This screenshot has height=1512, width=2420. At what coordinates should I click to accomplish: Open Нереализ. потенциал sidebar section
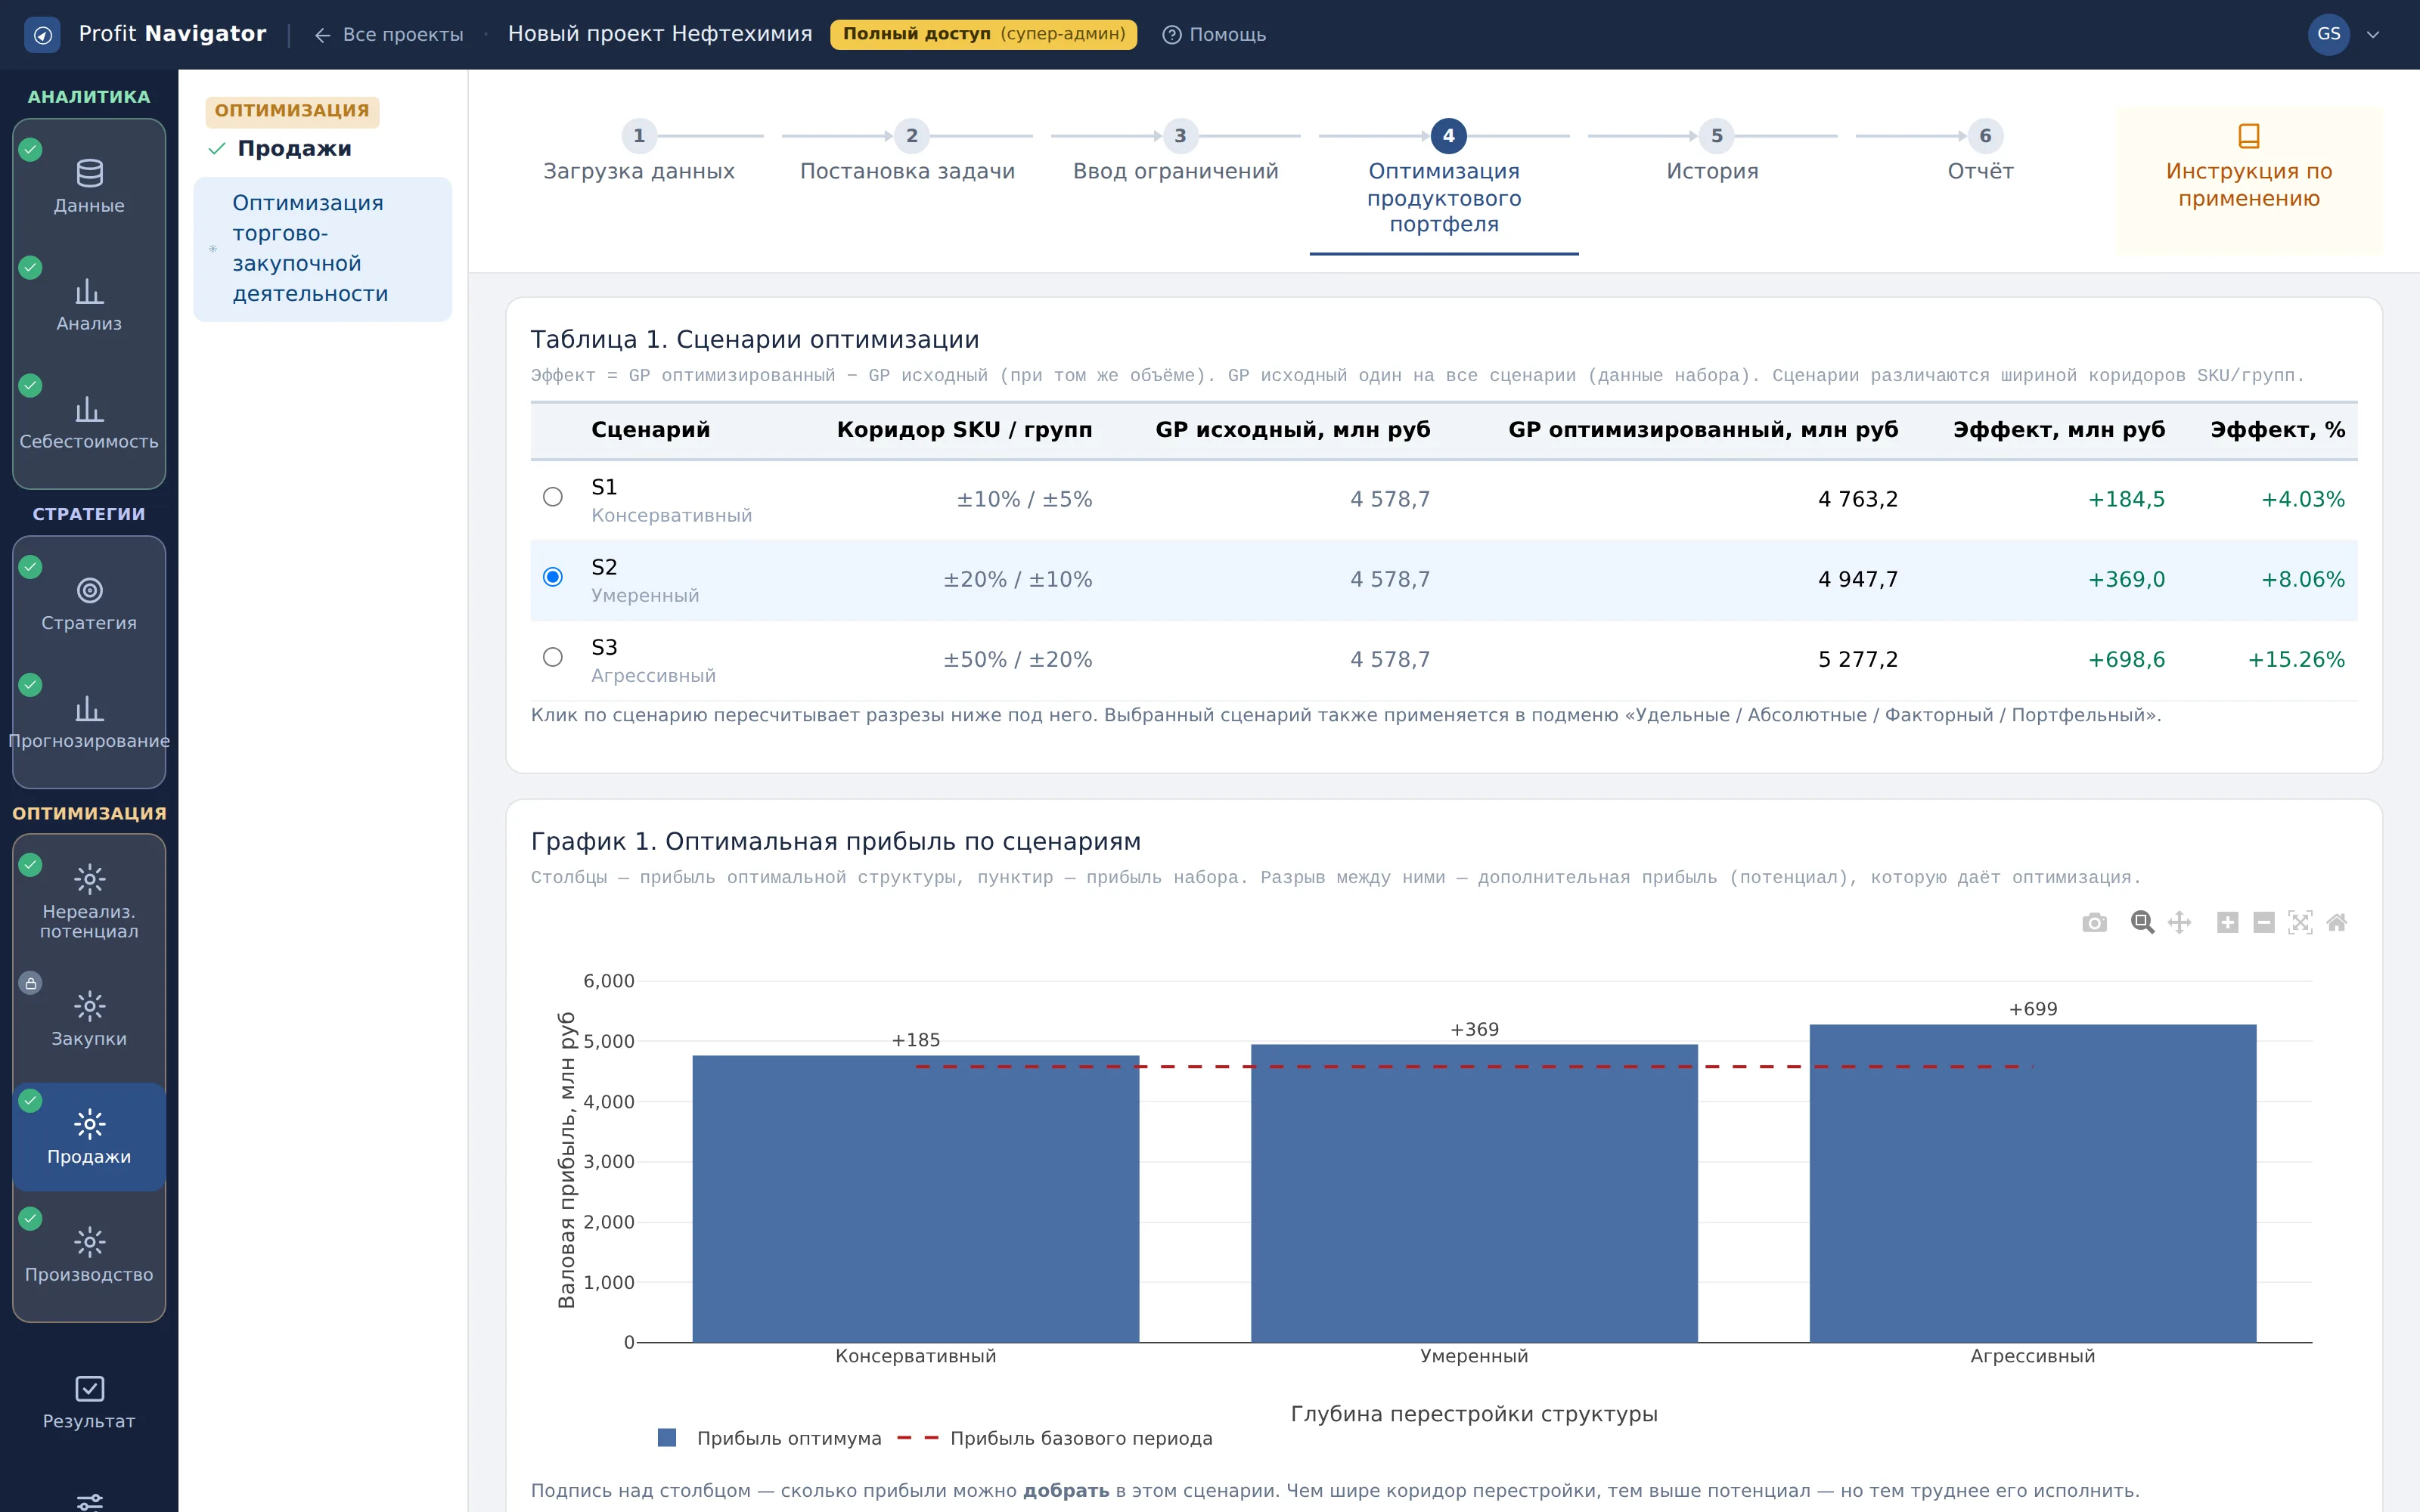click(x=89, y=902)
